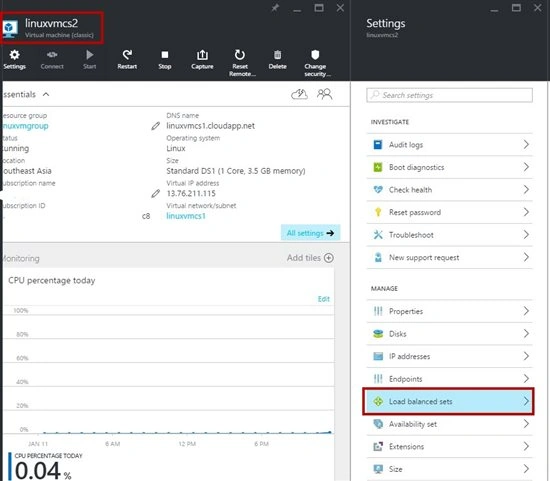This screenshot has width=550, height=481.
Task: Expand IP addresses chevron
Action: click(x=526, y=356)
